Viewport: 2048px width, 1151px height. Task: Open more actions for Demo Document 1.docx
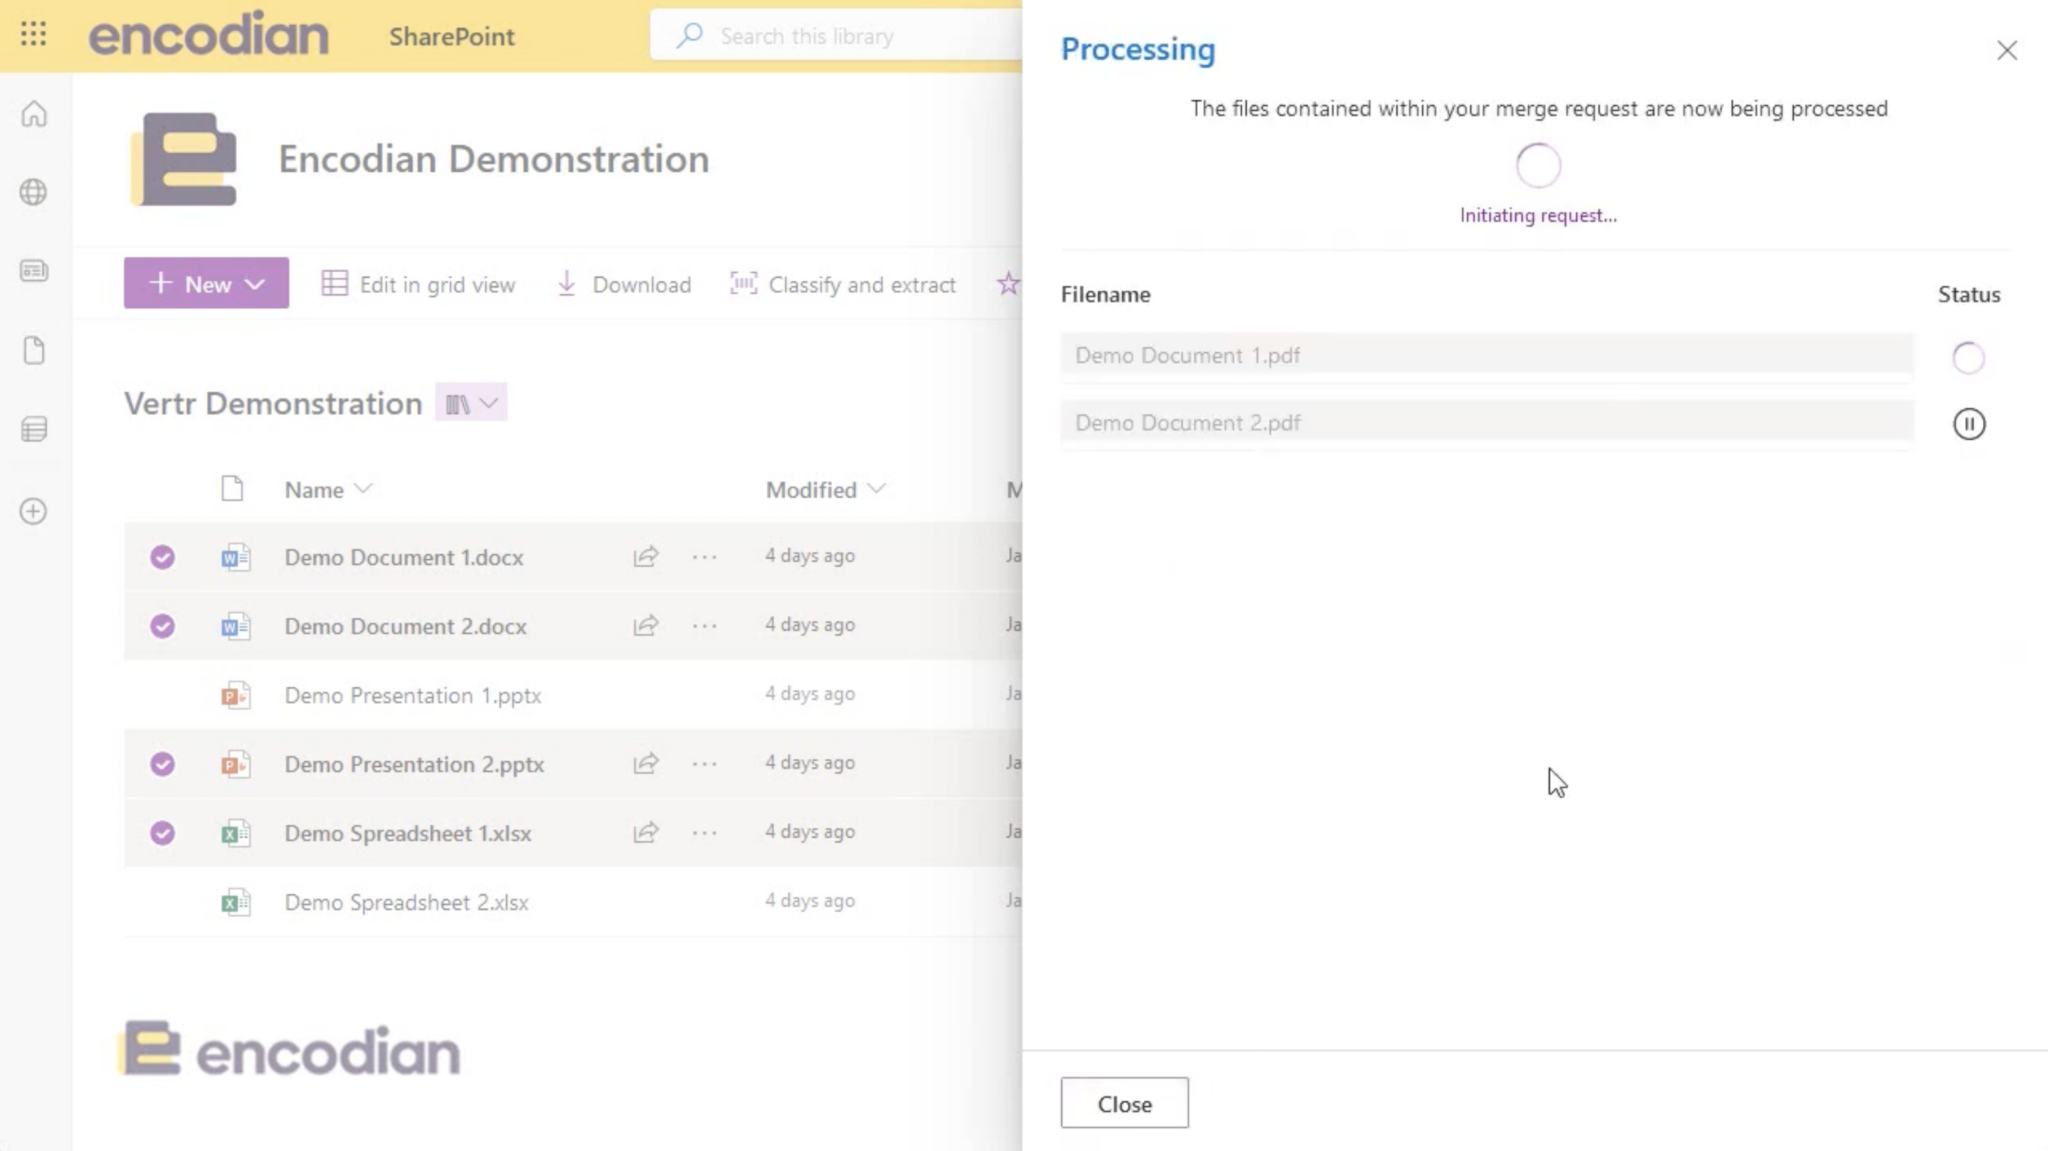click(x=705, y=556)
